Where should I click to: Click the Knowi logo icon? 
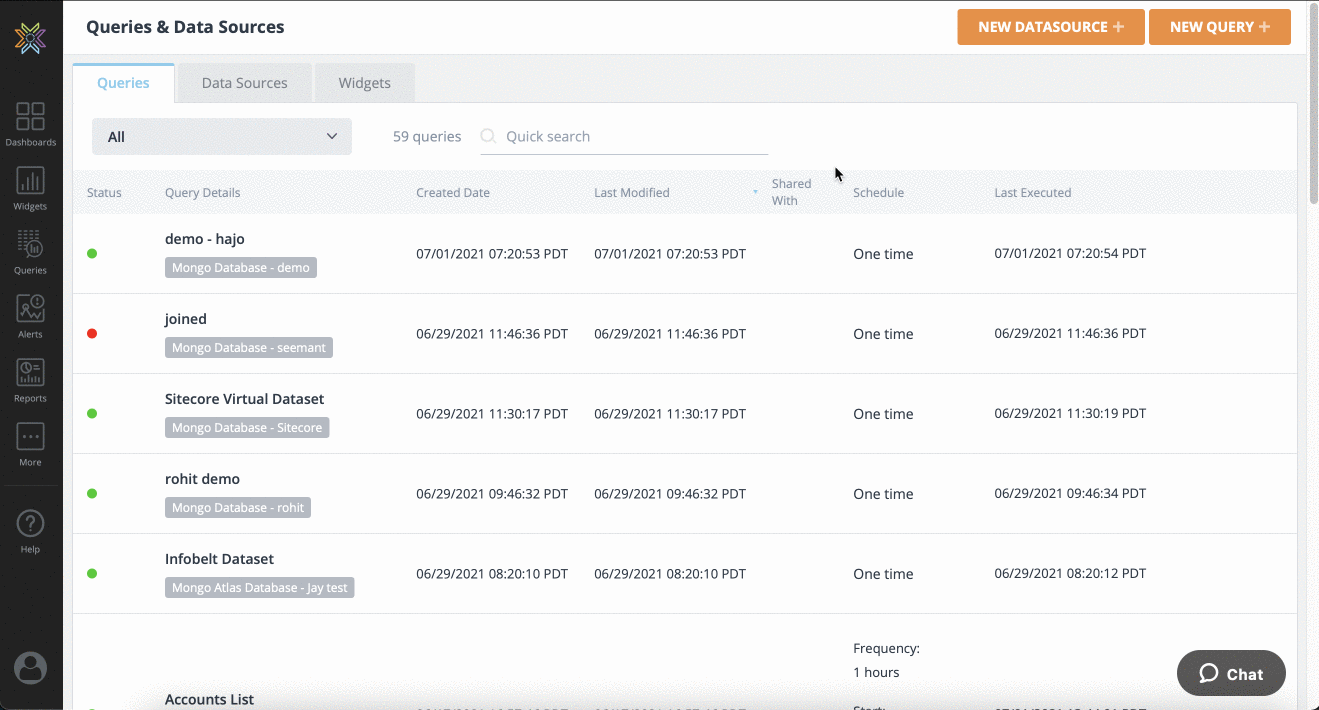click(30, 38)
